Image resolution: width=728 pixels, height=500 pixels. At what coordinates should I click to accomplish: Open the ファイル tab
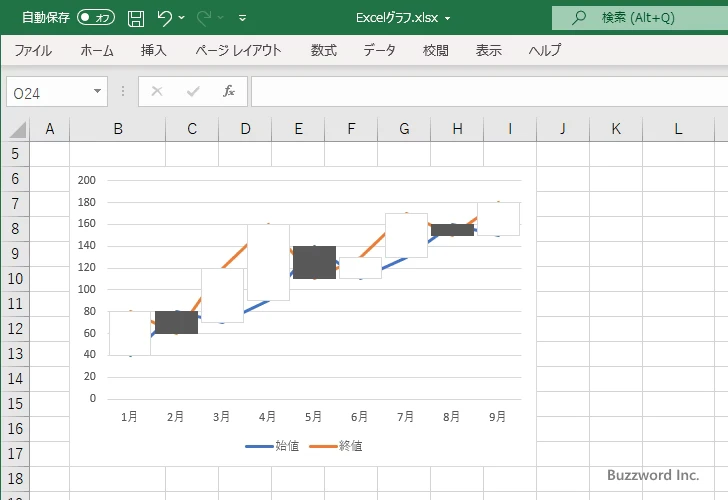pyautogui.click(x=33, y=50)
